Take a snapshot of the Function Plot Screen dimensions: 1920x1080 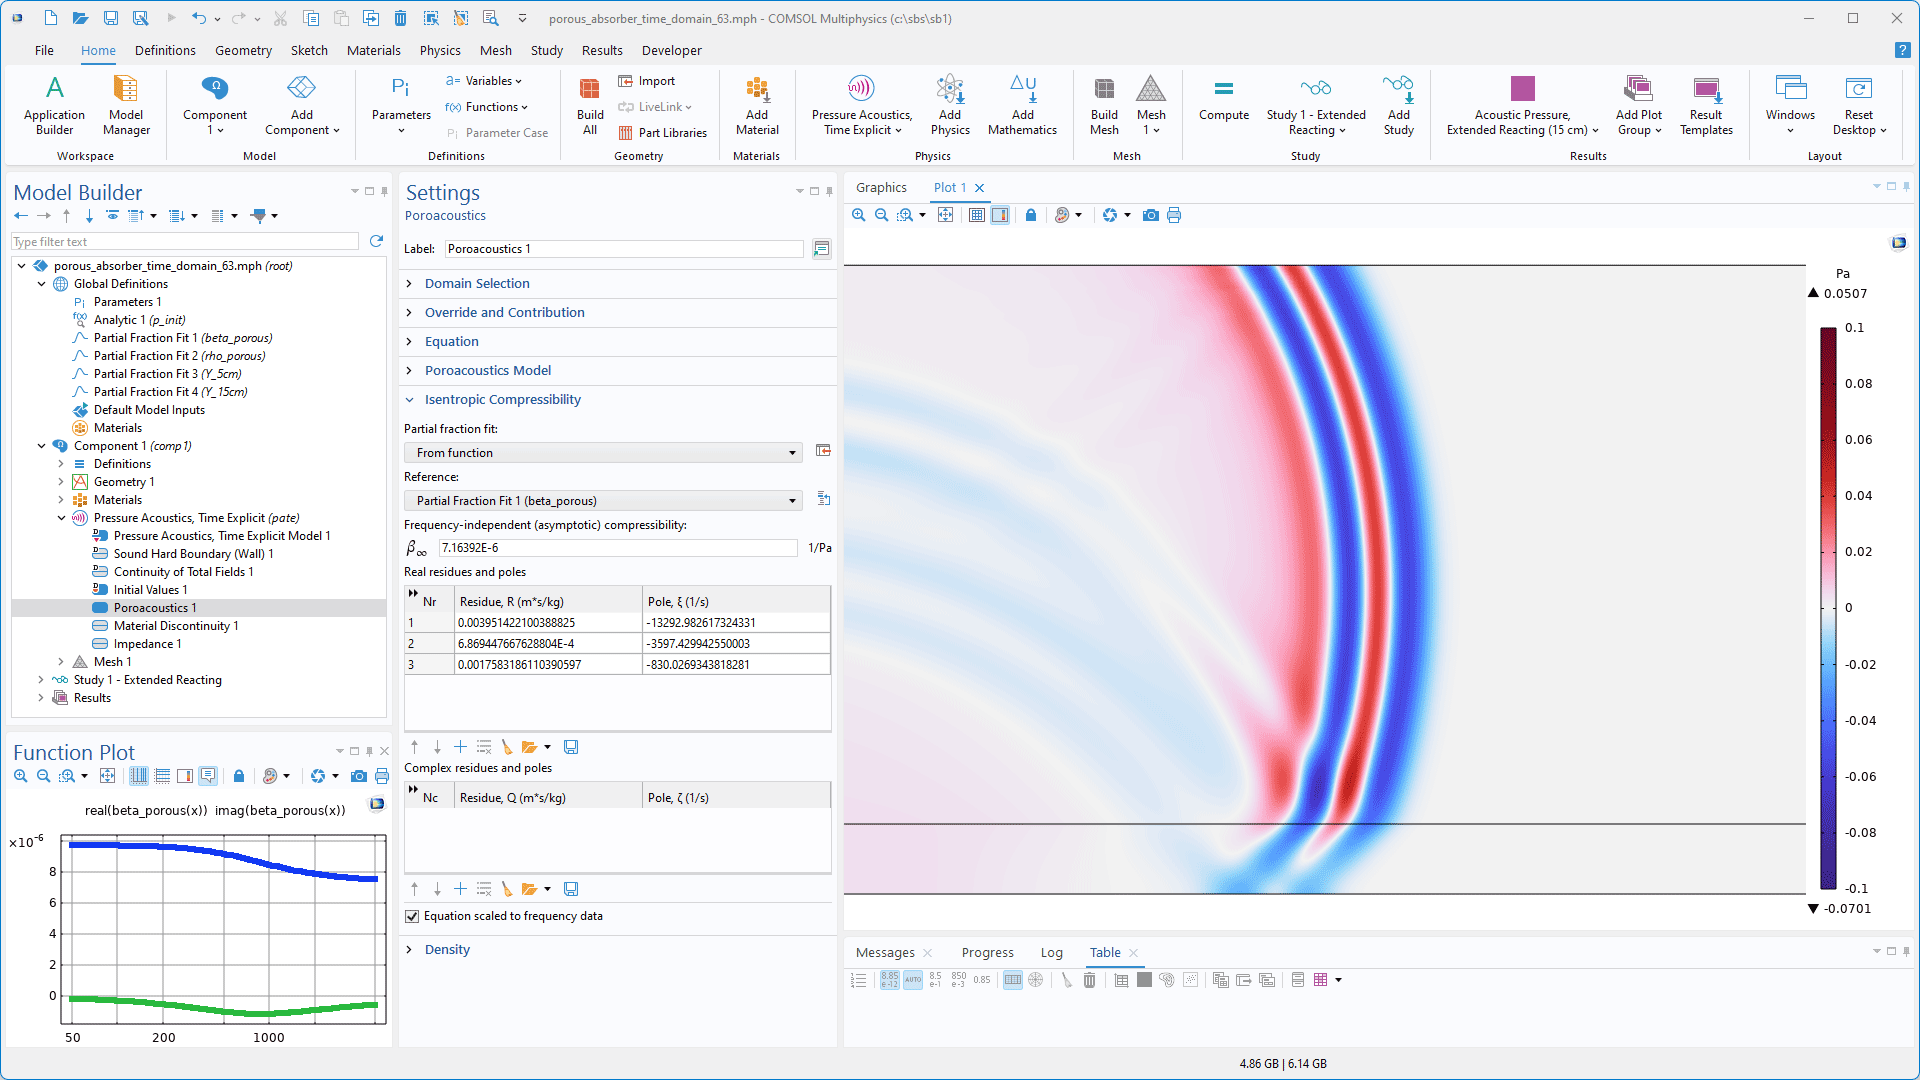click(359, 776)
